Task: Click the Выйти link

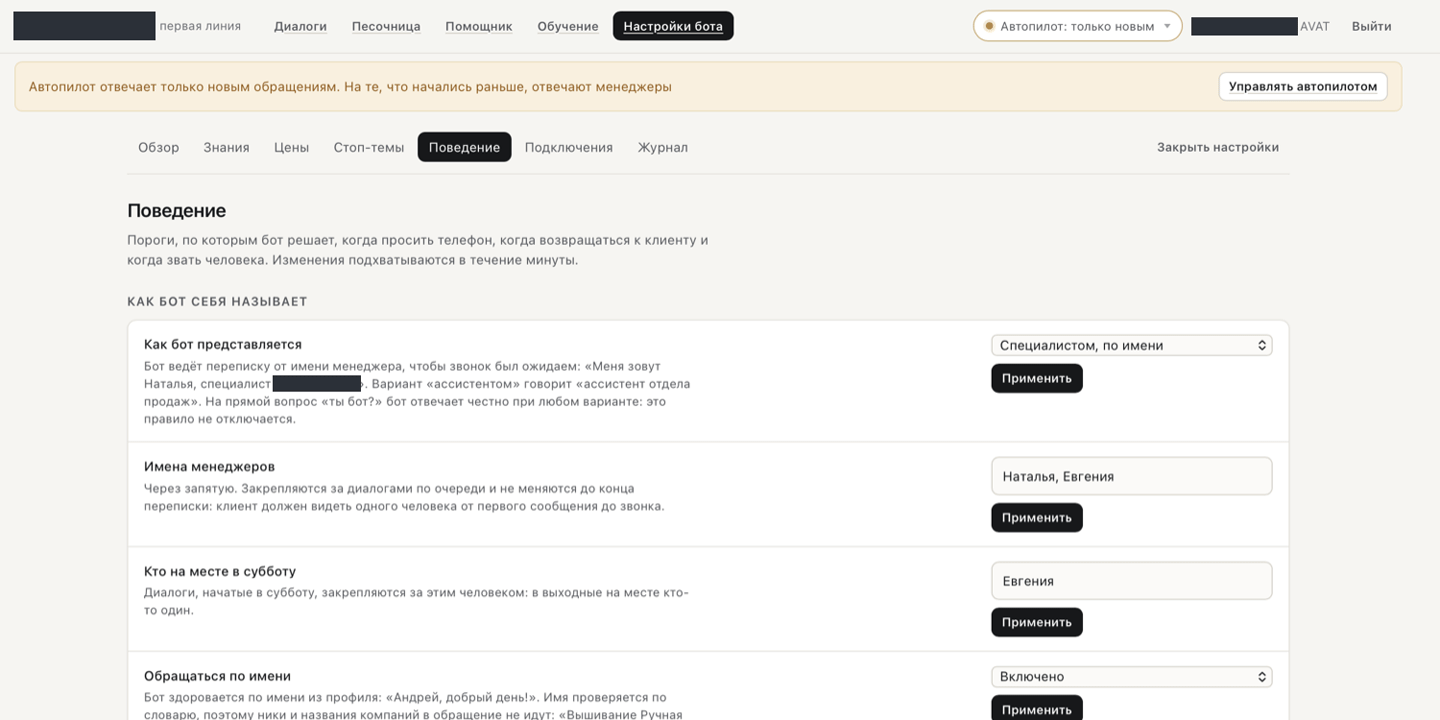Action: [1371, 26]
